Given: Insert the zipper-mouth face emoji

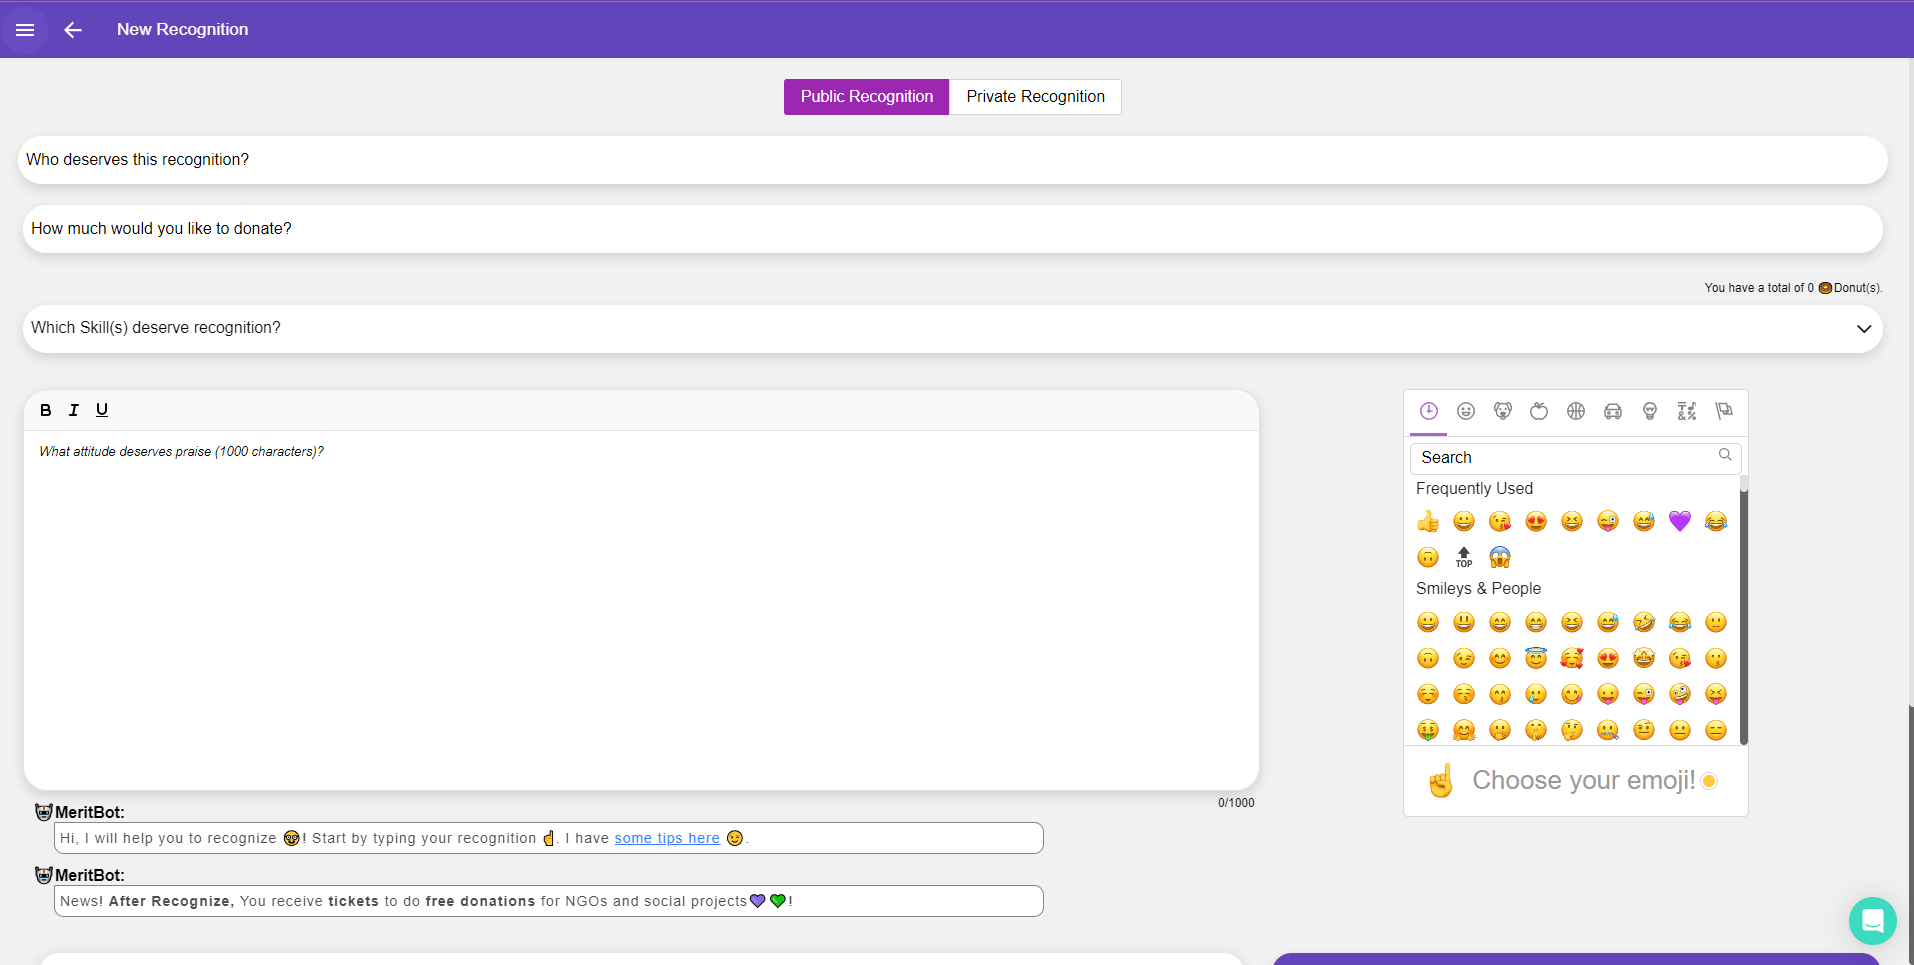Looking at the screenshot, I should coord(1608,730).
